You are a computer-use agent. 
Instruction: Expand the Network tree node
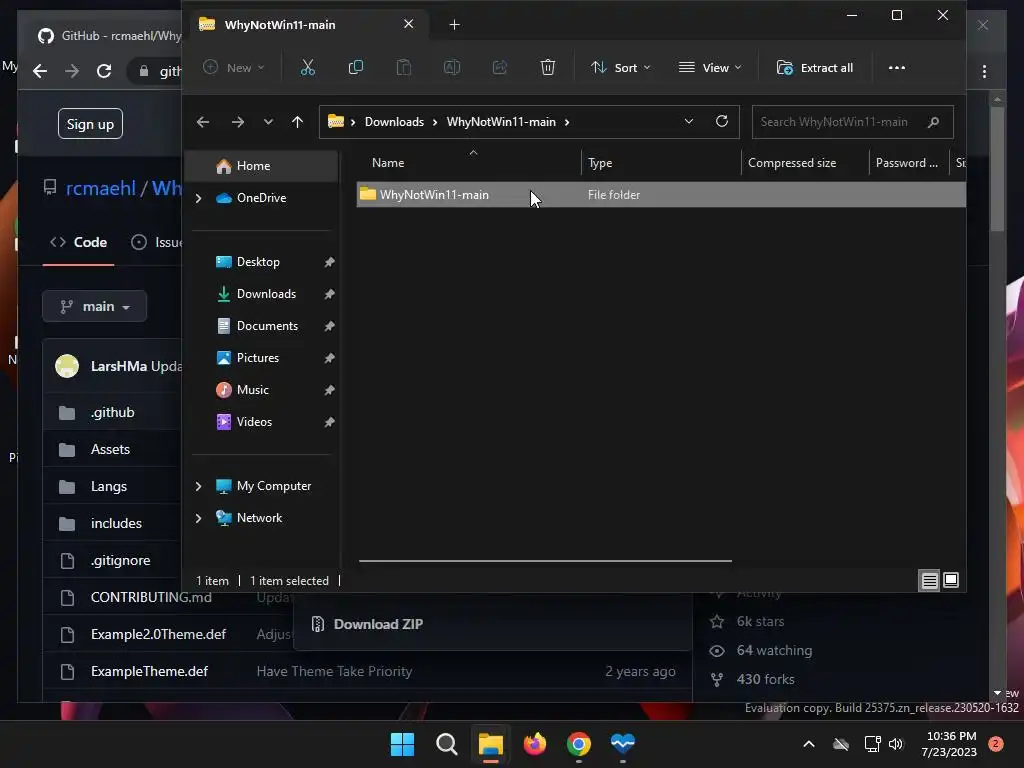click(x=199, y=518)
